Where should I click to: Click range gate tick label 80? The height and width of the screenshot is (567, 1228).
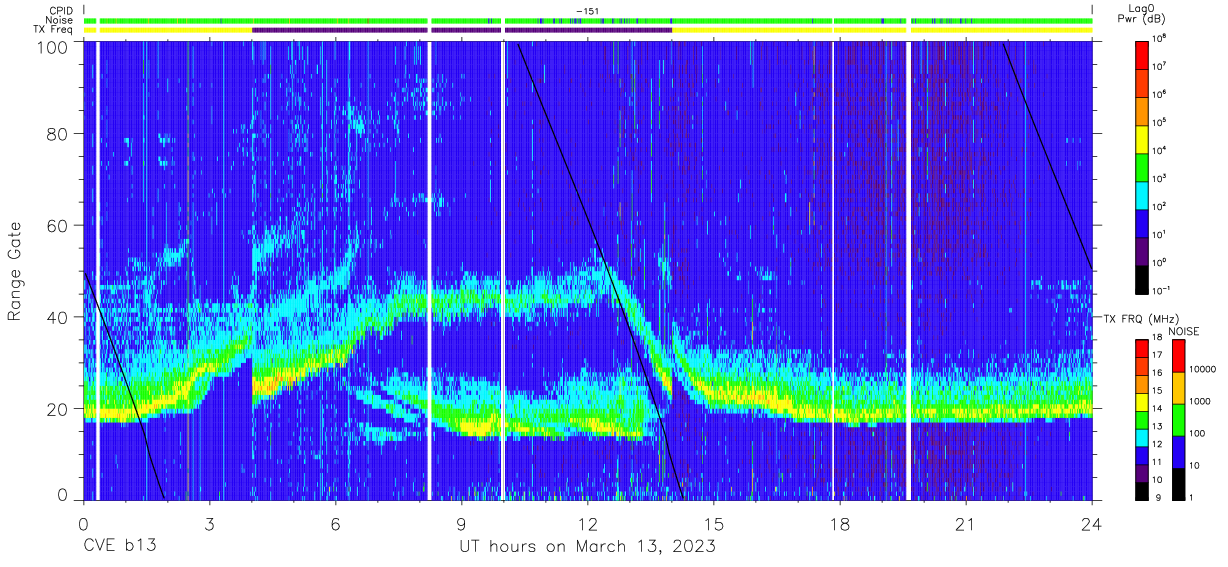56,134
